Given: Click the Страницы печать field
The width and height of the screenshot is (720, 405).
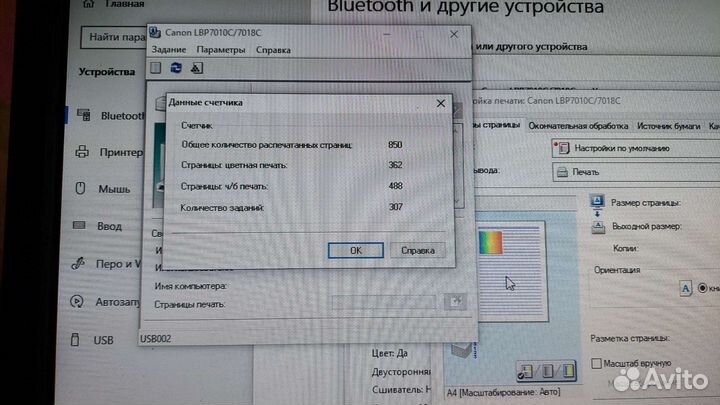Looking at the screenshot, I should [383, 302].
